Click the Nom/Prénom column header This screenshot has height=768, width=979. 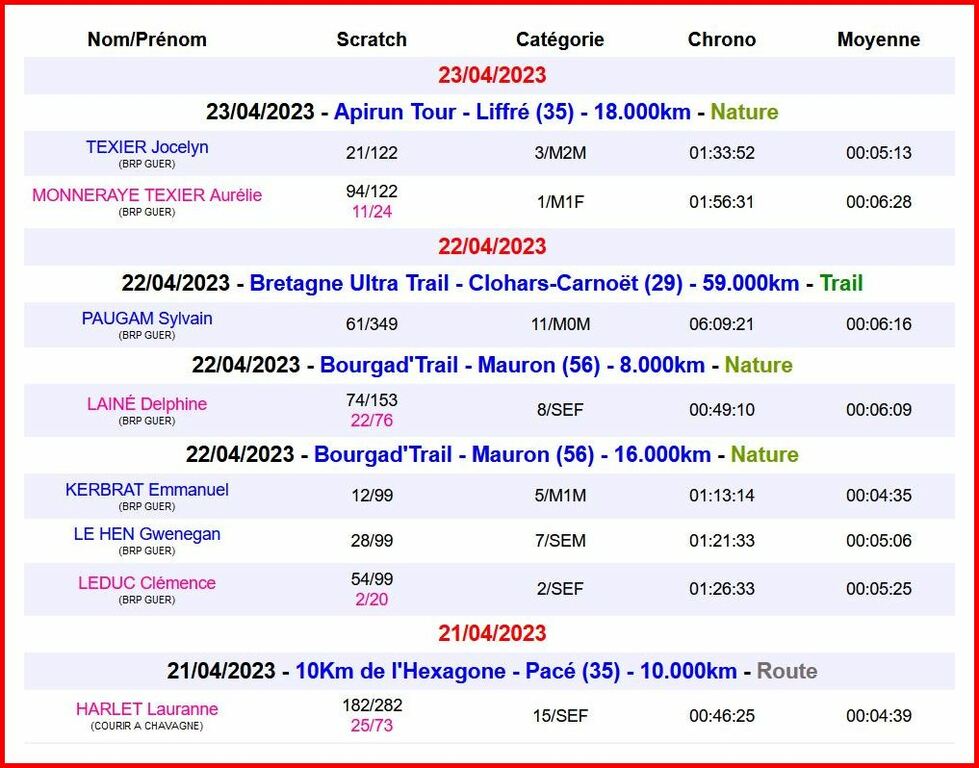[x=147, y=40]
